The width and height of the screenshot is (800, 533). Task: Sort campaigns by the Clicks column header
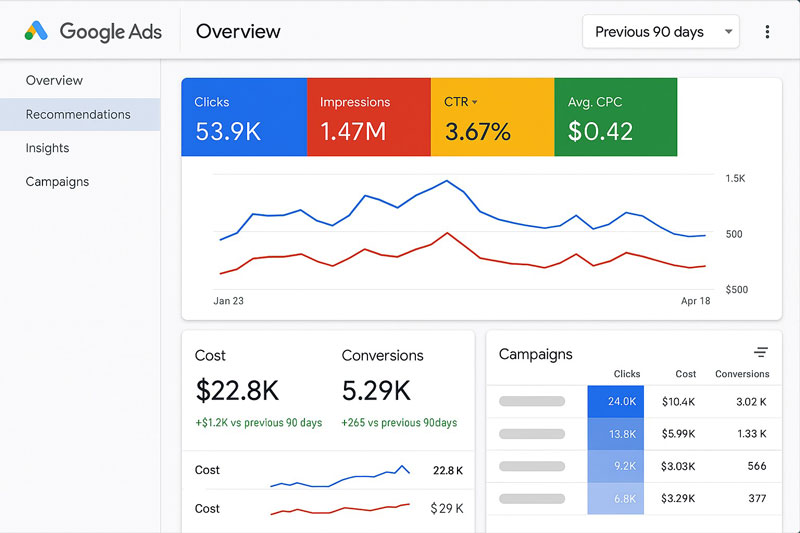[x=627, y=374]
